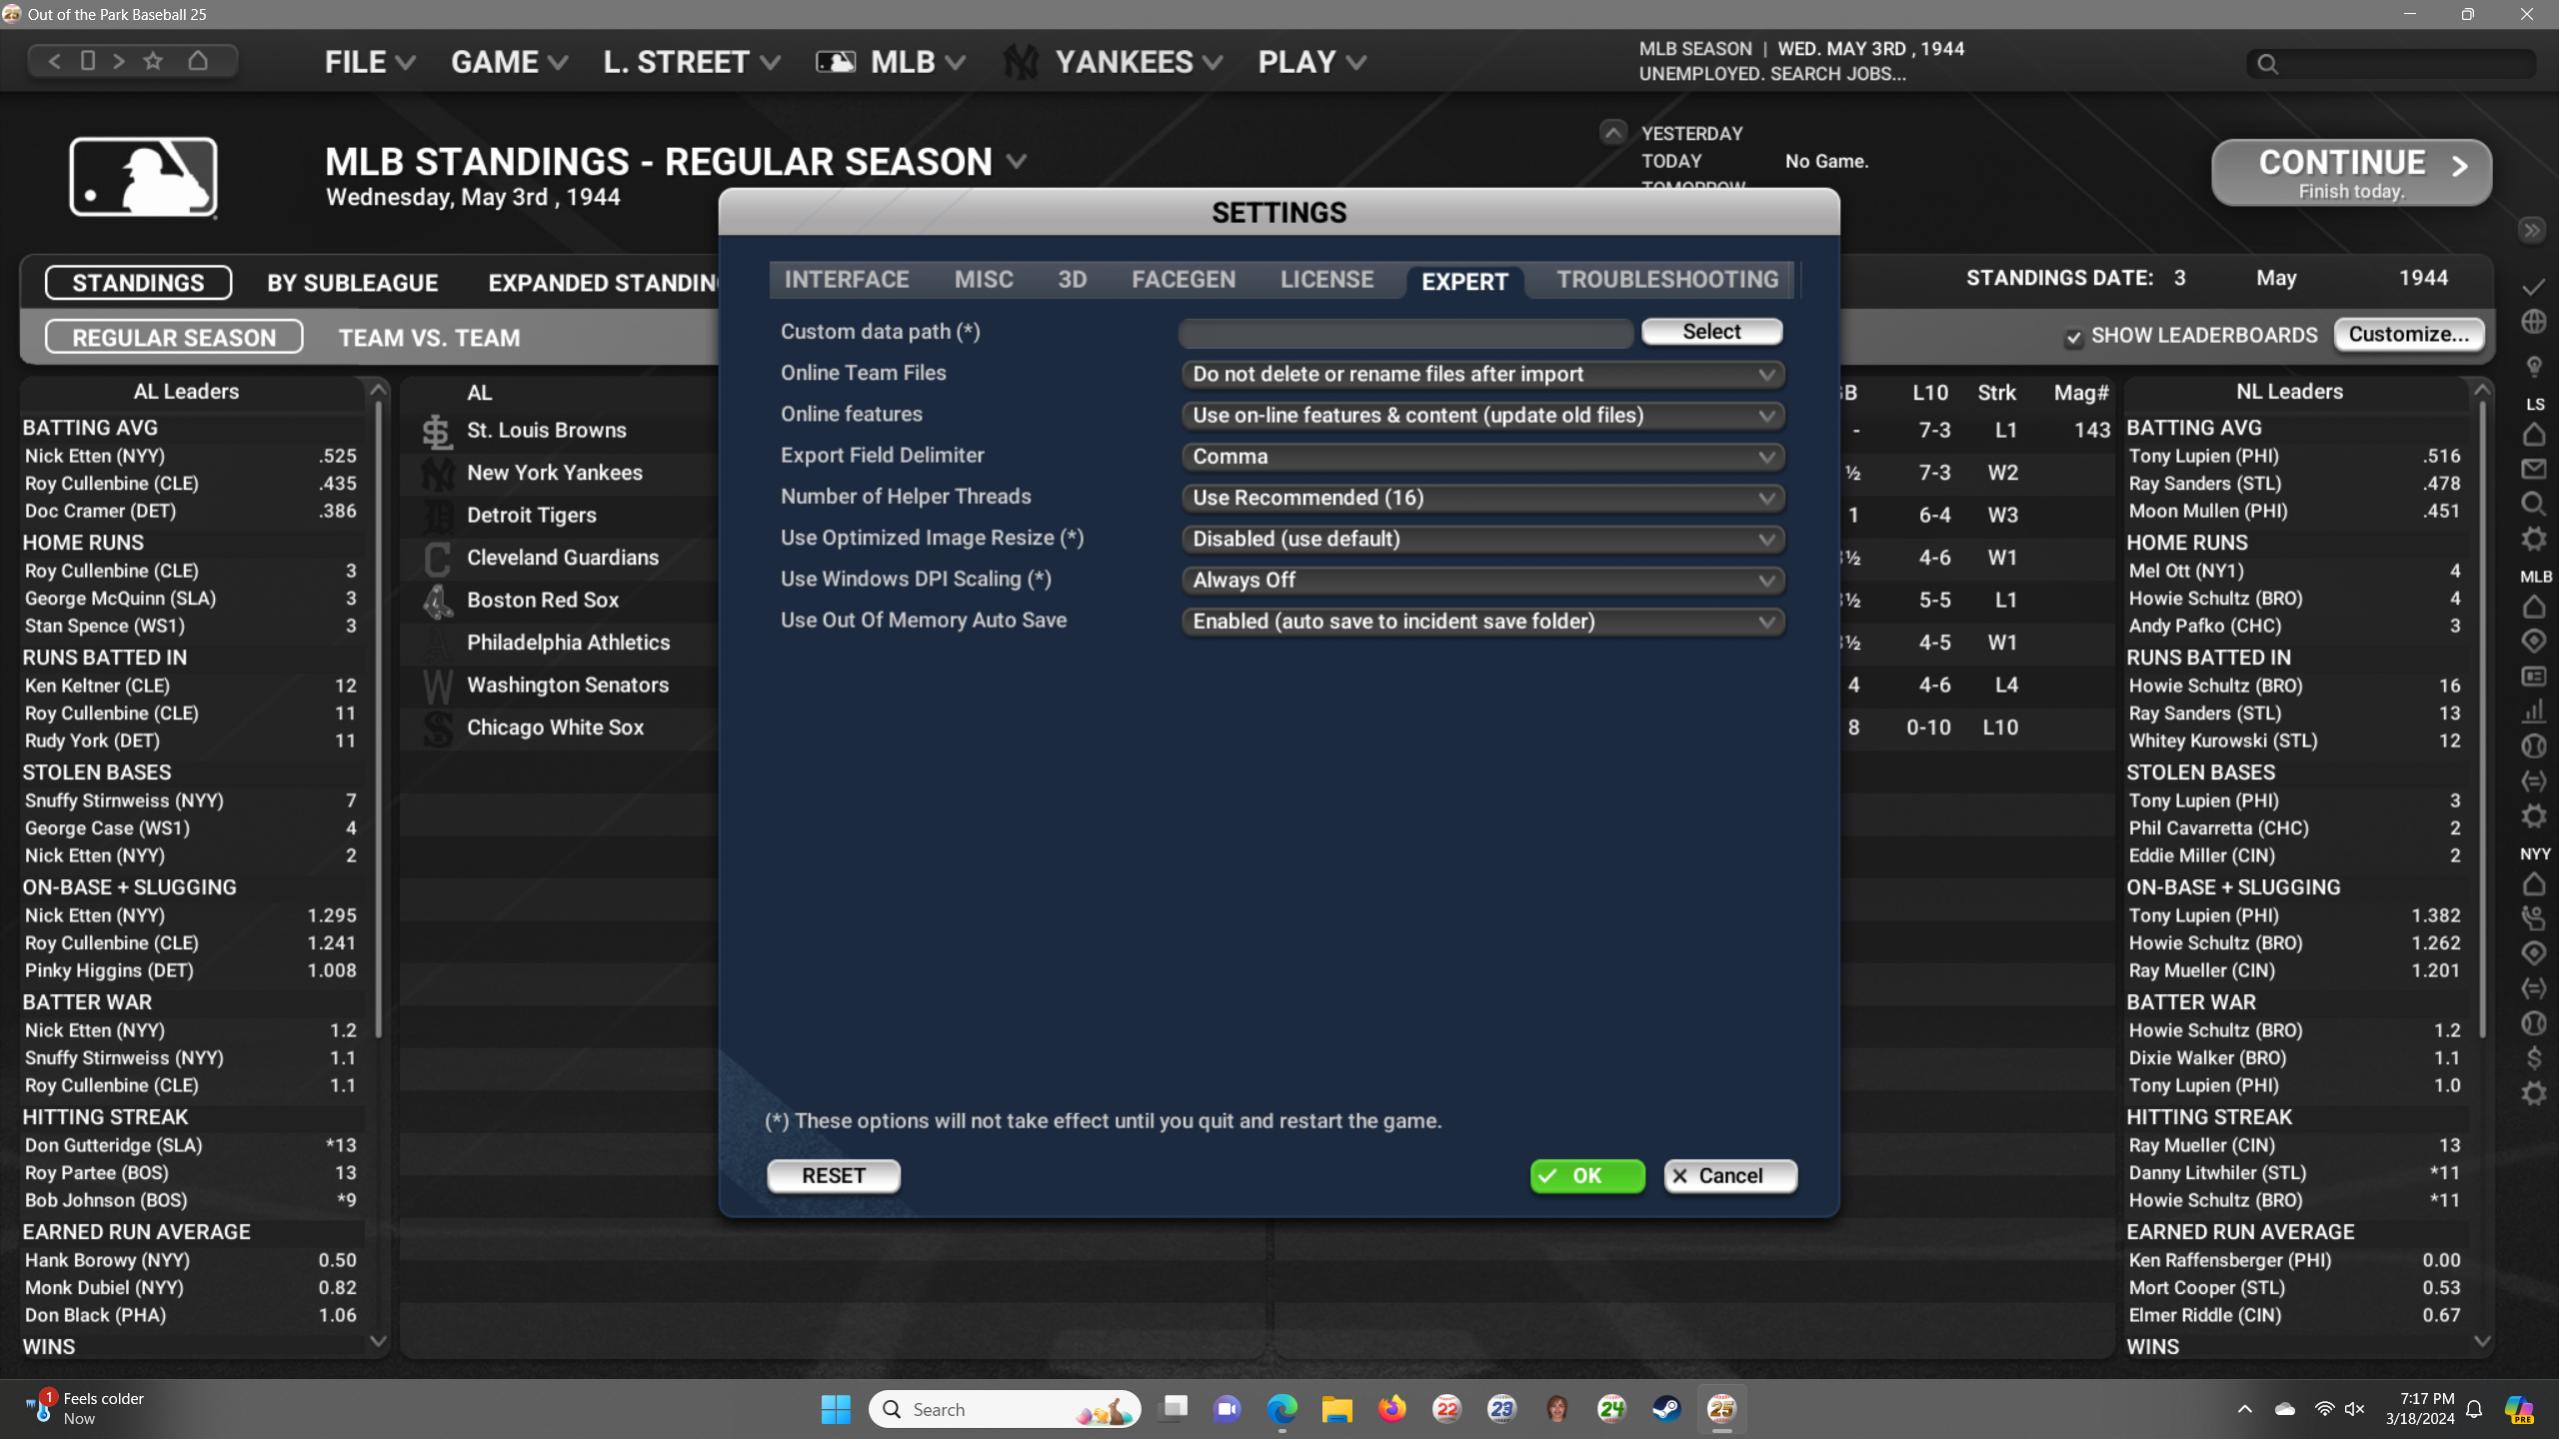Click the home icon in navigation bar
Image resolution: width=2559 pixels, height=1439 pixels.
198,61
